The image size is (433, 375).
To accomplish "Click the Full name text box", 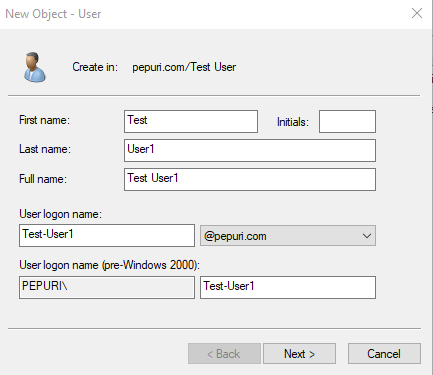I will [x=250, y=179].
